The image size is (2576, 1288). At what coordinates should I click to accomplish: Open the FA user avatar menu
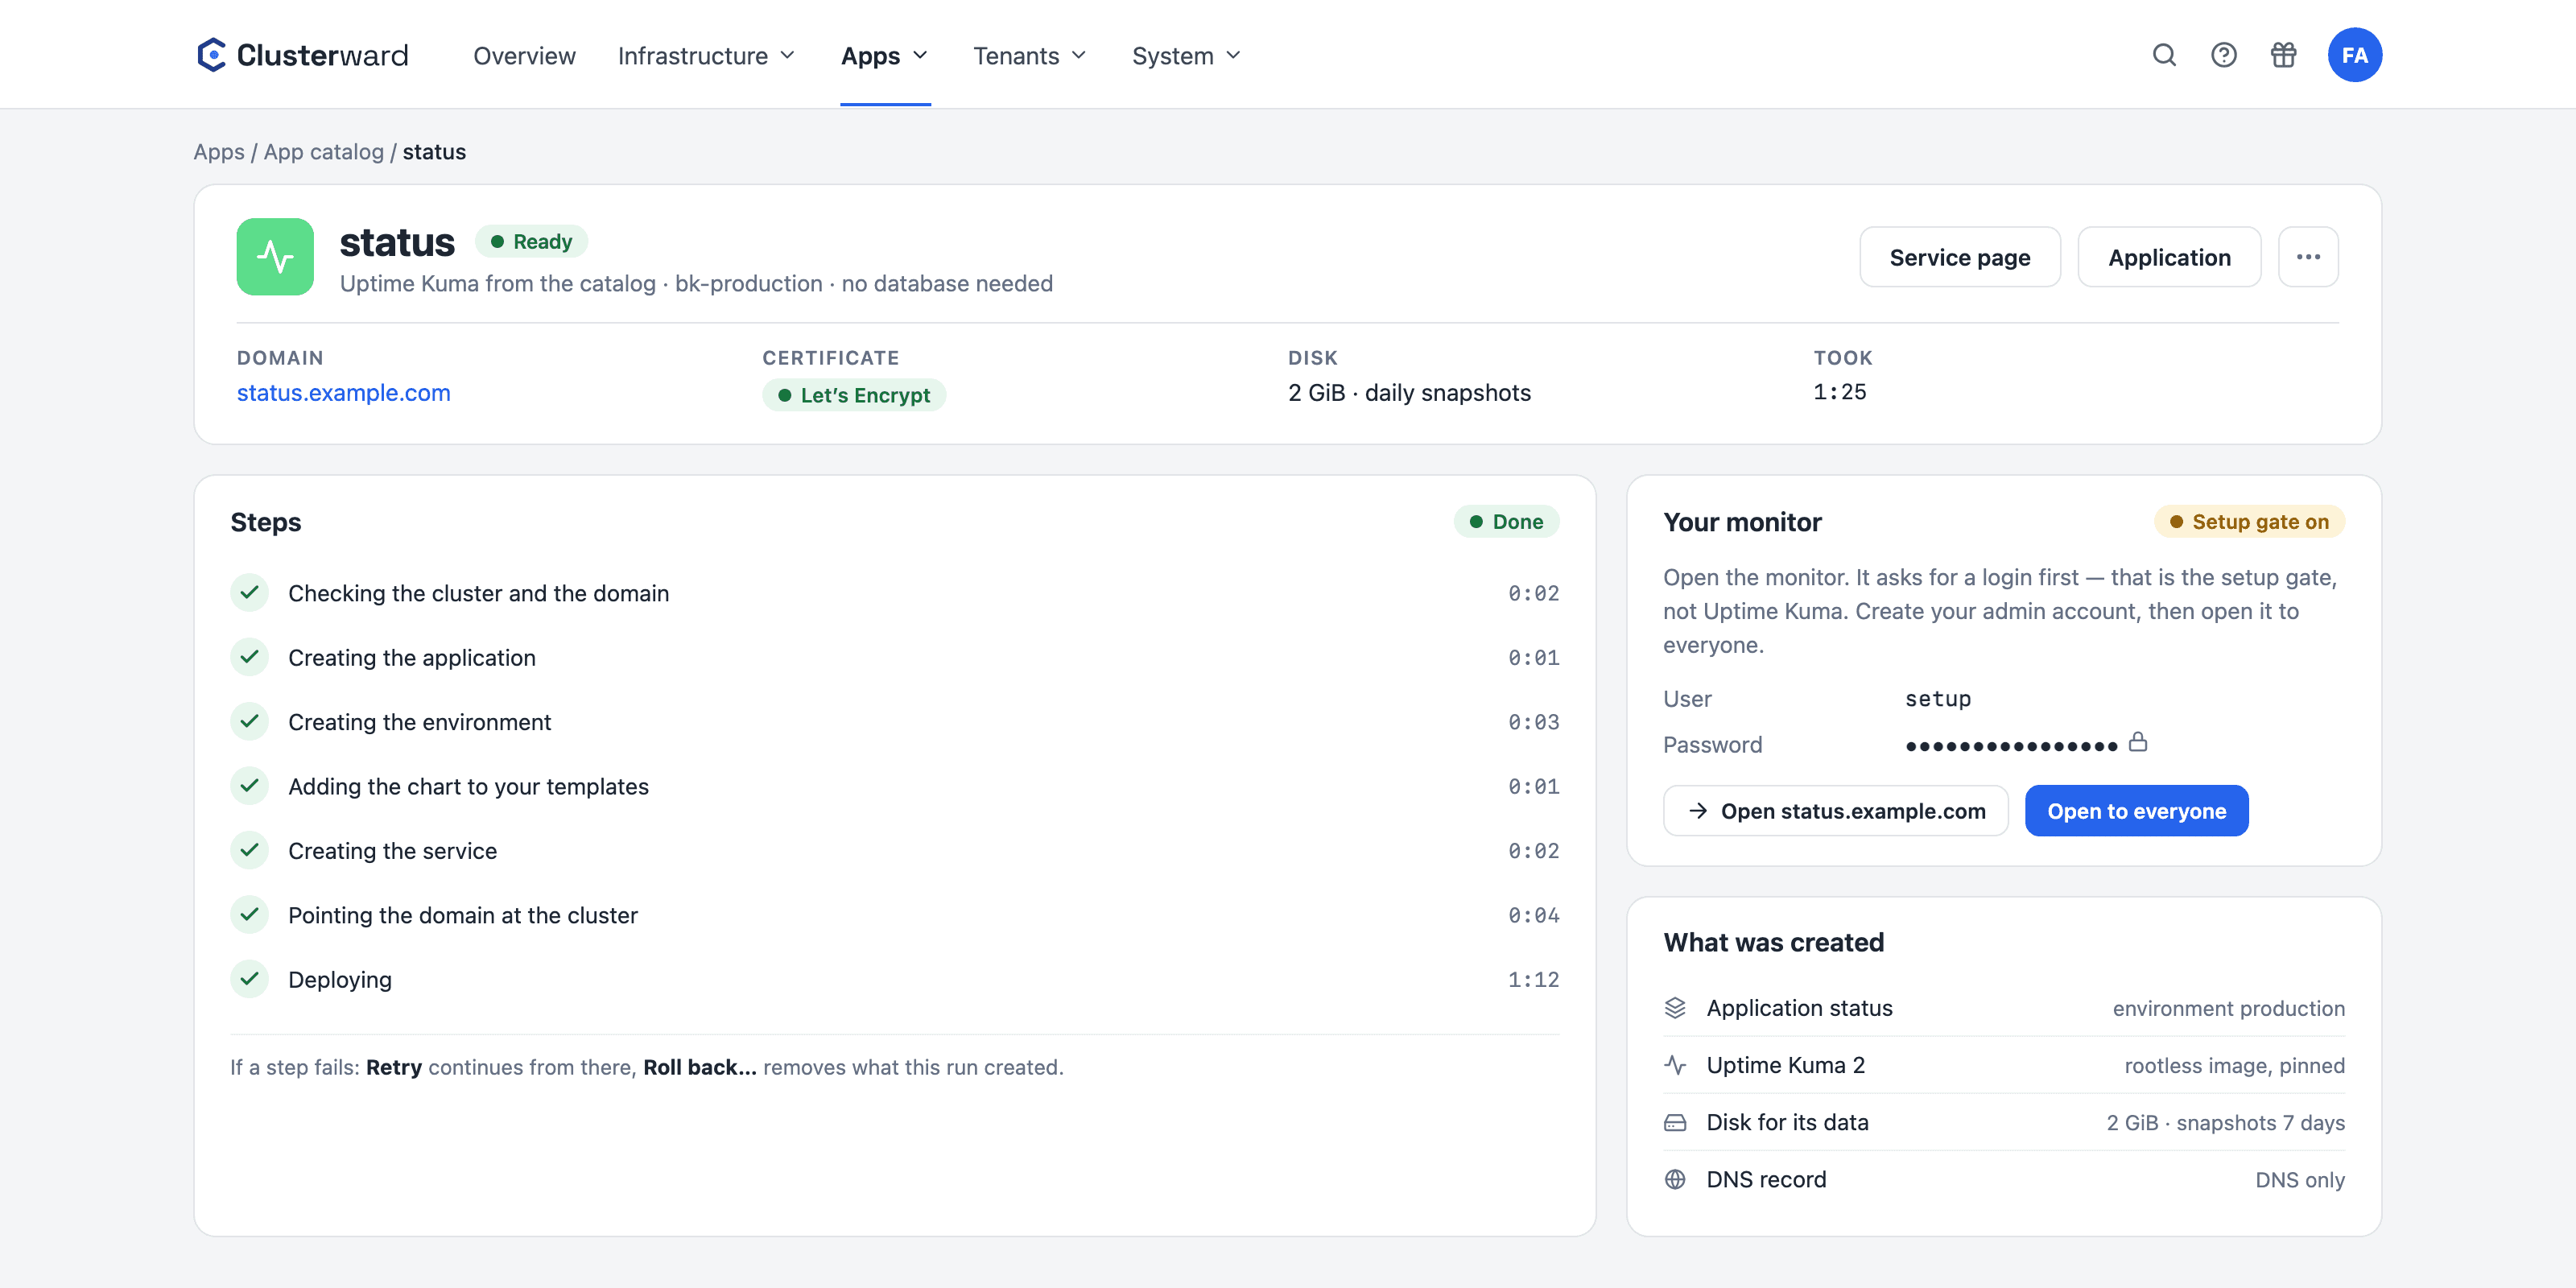coord(2355,55)
